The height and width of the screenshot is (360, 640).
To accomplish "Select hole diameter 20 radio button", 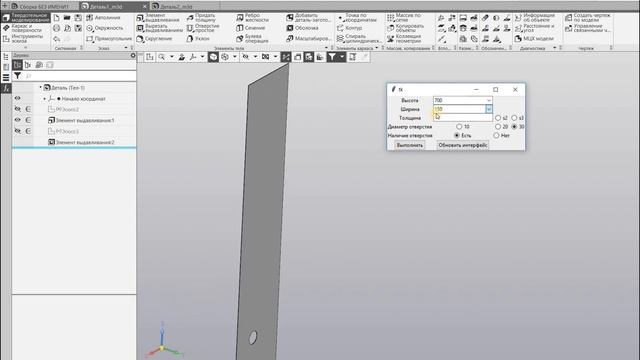I will click(498, 127).
